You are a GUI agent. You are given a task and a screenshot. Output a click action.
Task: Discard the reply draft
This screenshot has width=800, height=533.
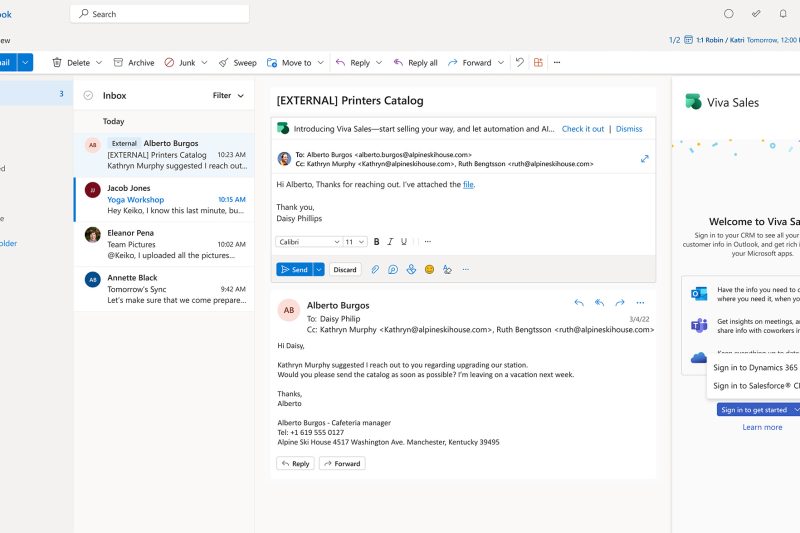[x=345, y=269]
